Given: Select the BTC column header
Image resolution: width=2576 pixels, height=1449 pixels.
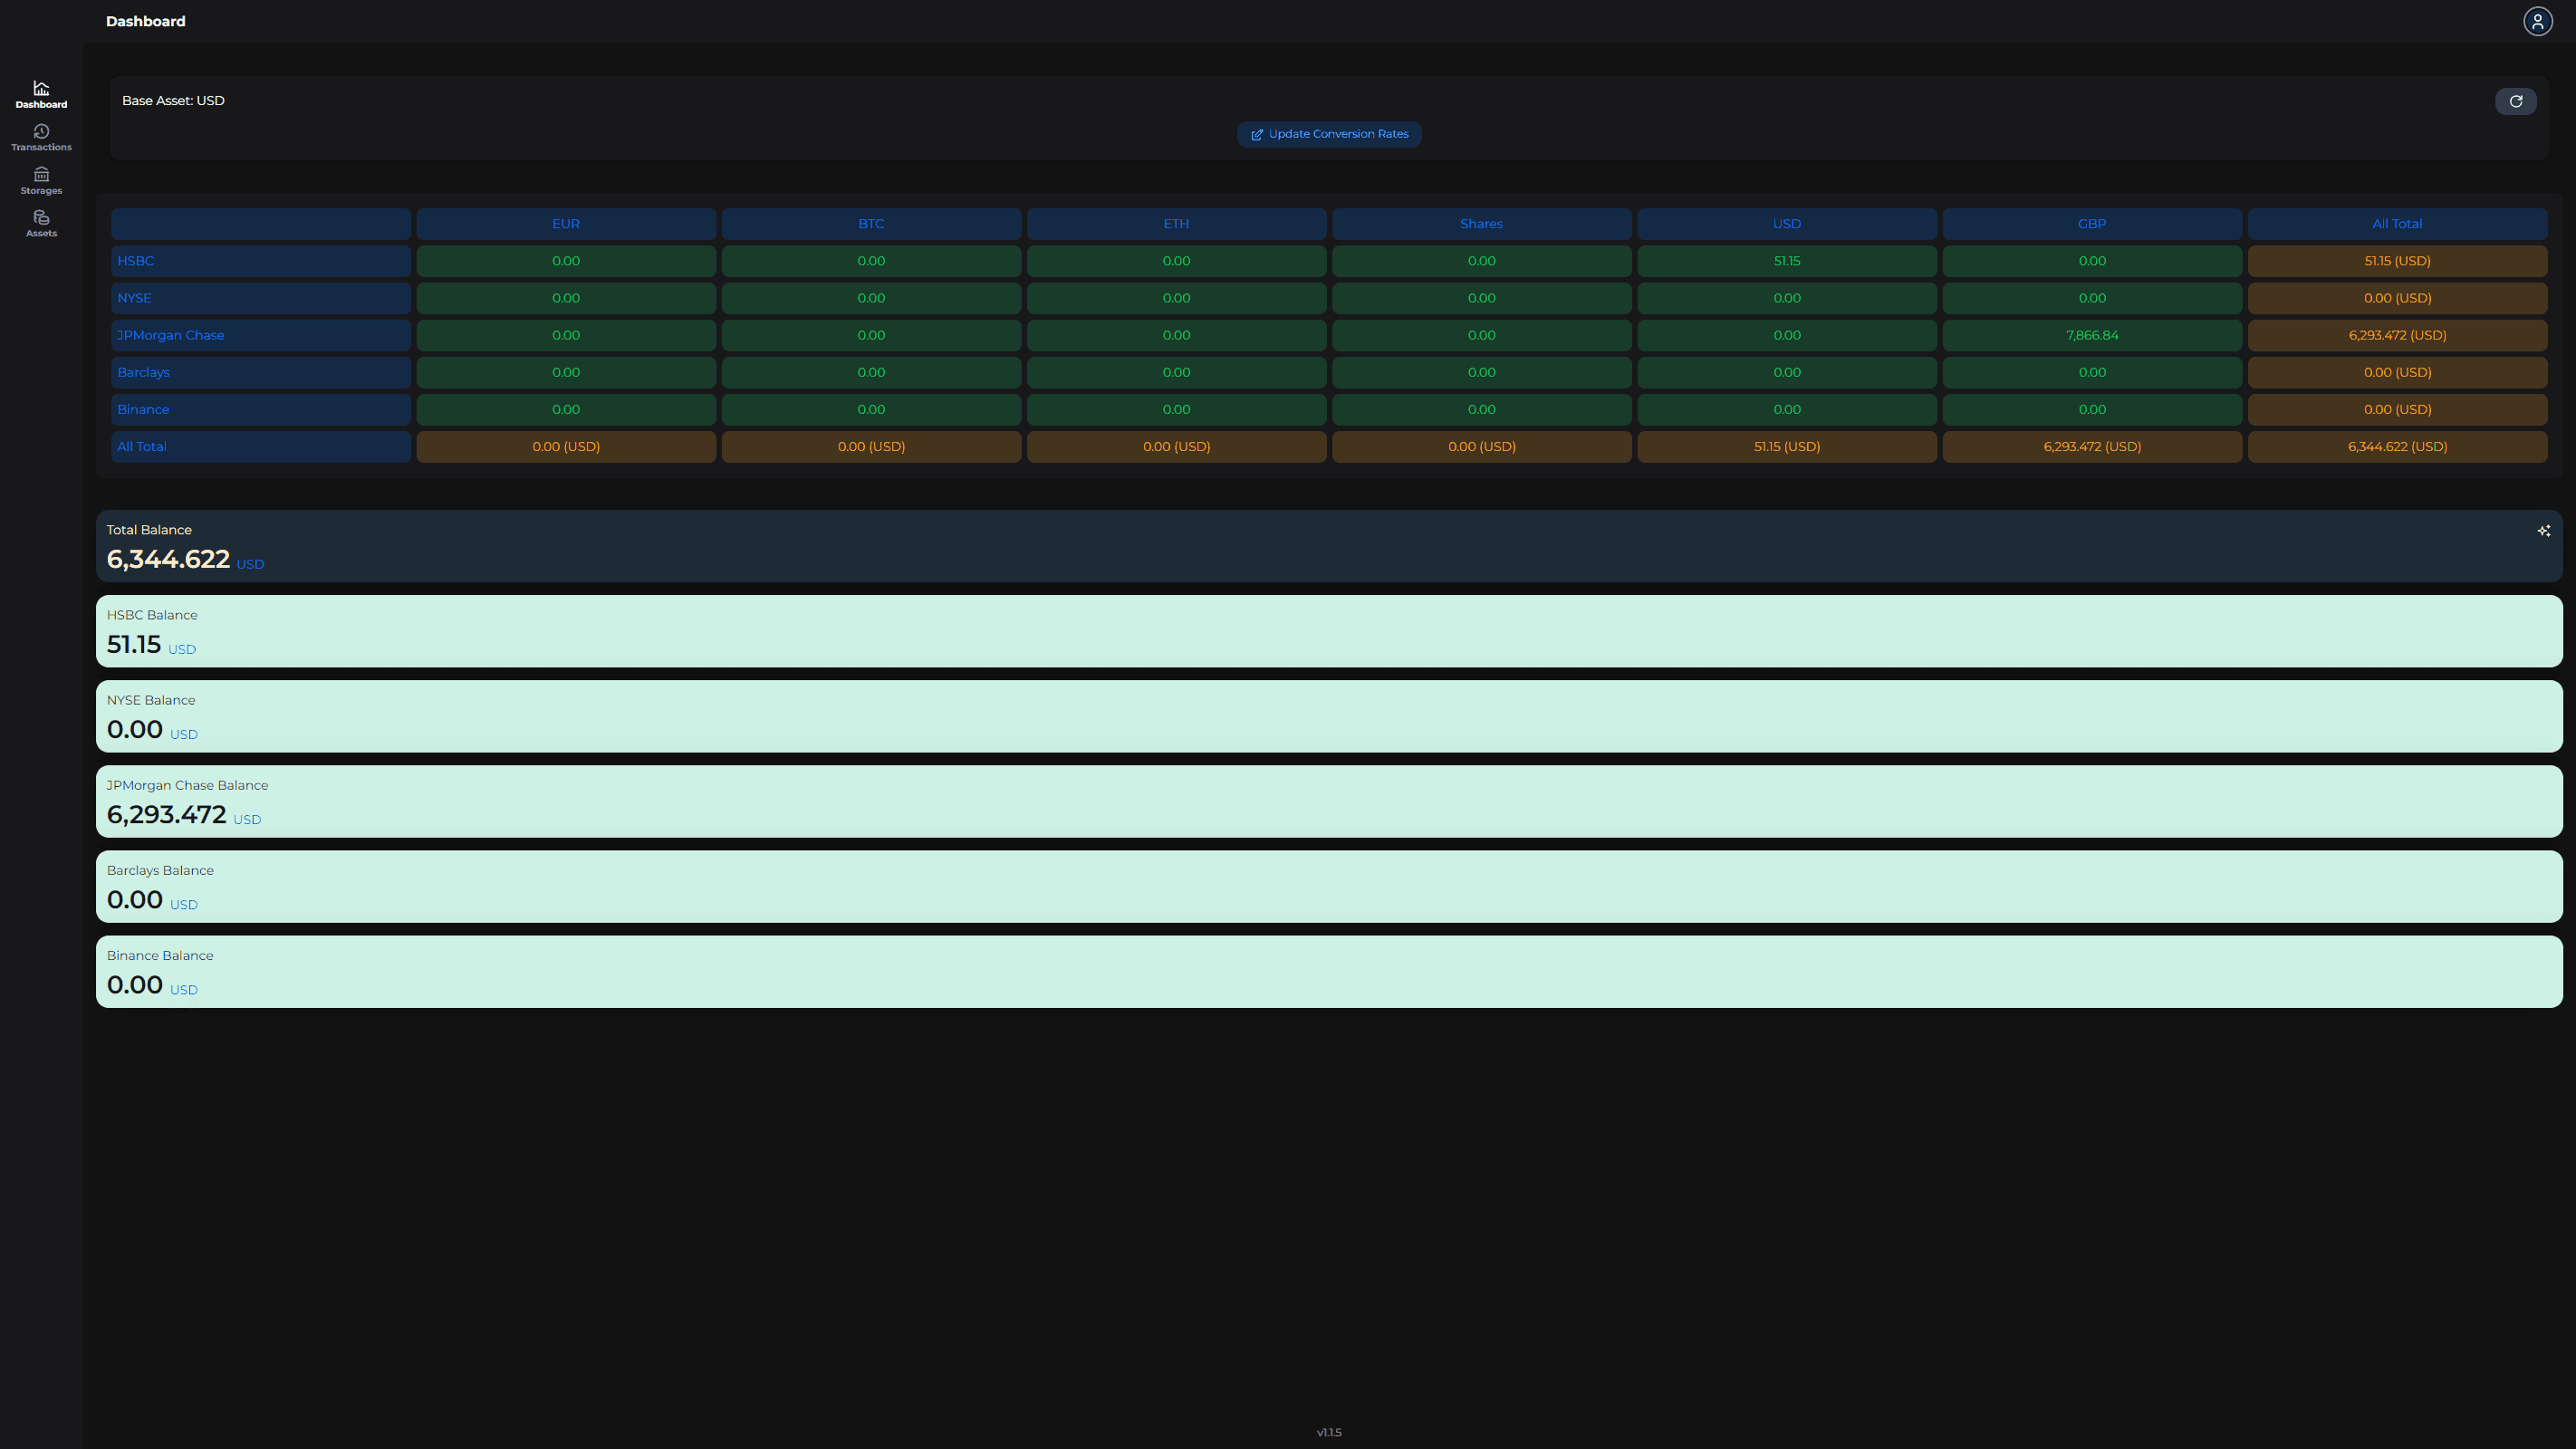Looking at the screenshot, I should (870, 223).
